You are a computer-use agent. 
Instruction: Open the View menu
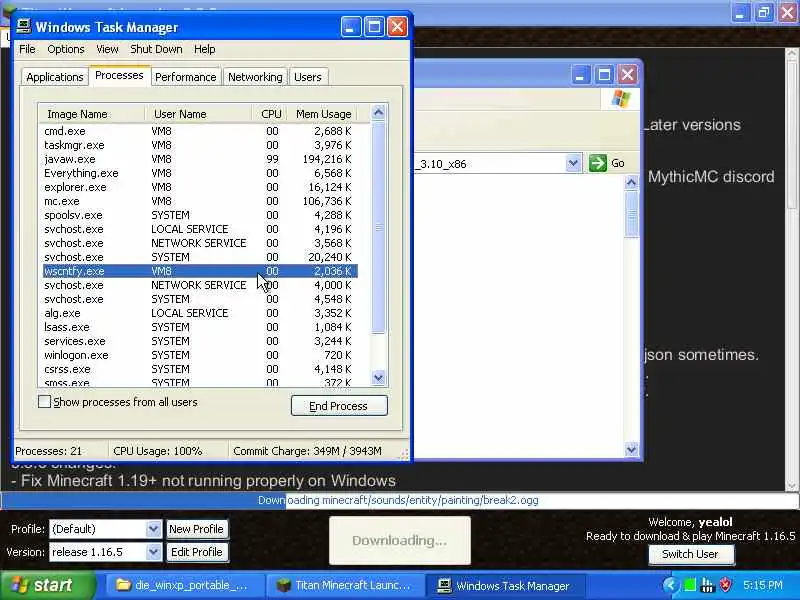(107, 49)
